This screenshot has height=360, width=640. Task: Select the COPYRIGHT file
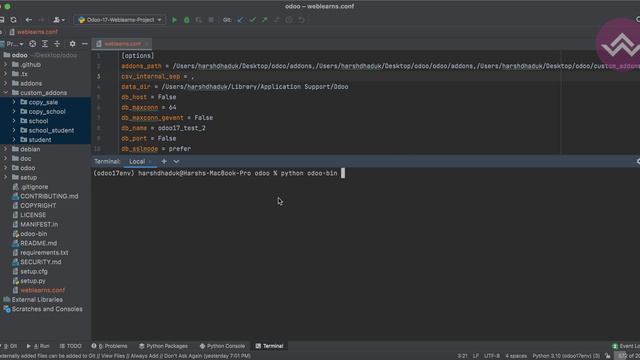(x=38, y=205)
